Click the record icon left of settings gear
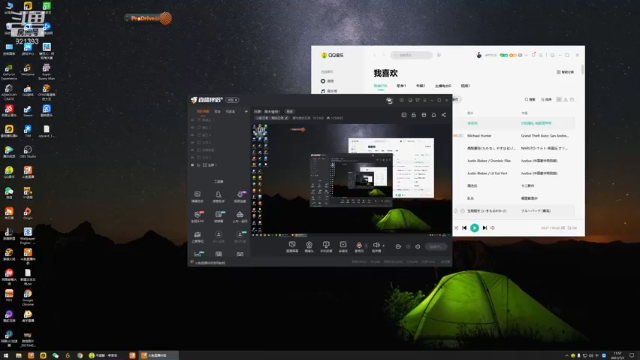This screenshot has height=360, width=640. tap(398, 247)
